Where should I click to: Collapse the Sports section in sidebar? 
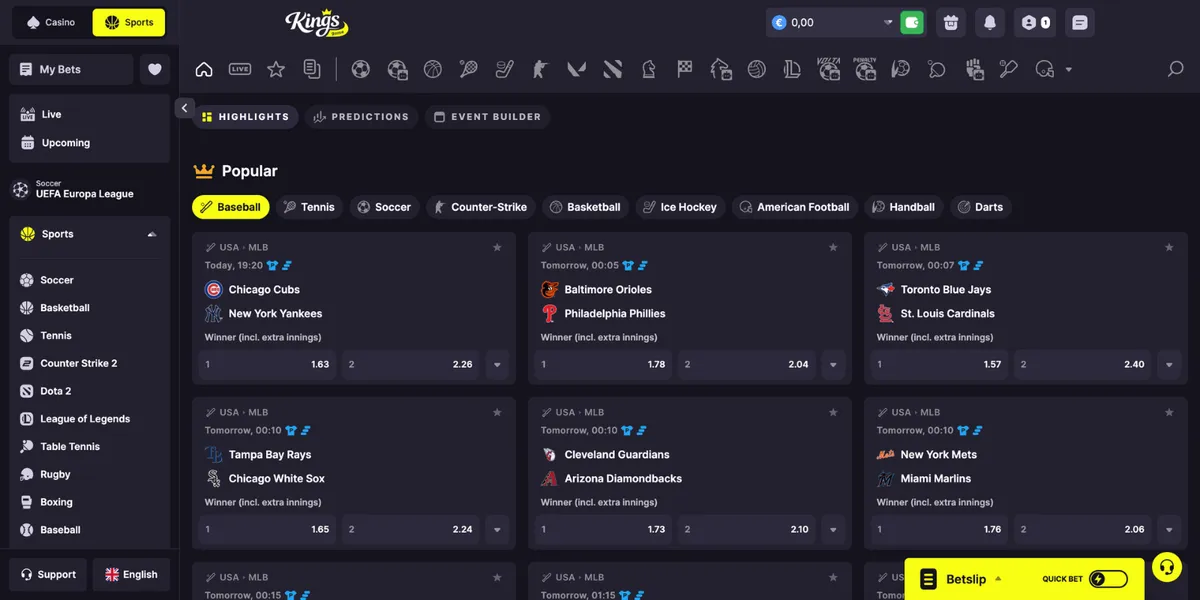[152, 234]
